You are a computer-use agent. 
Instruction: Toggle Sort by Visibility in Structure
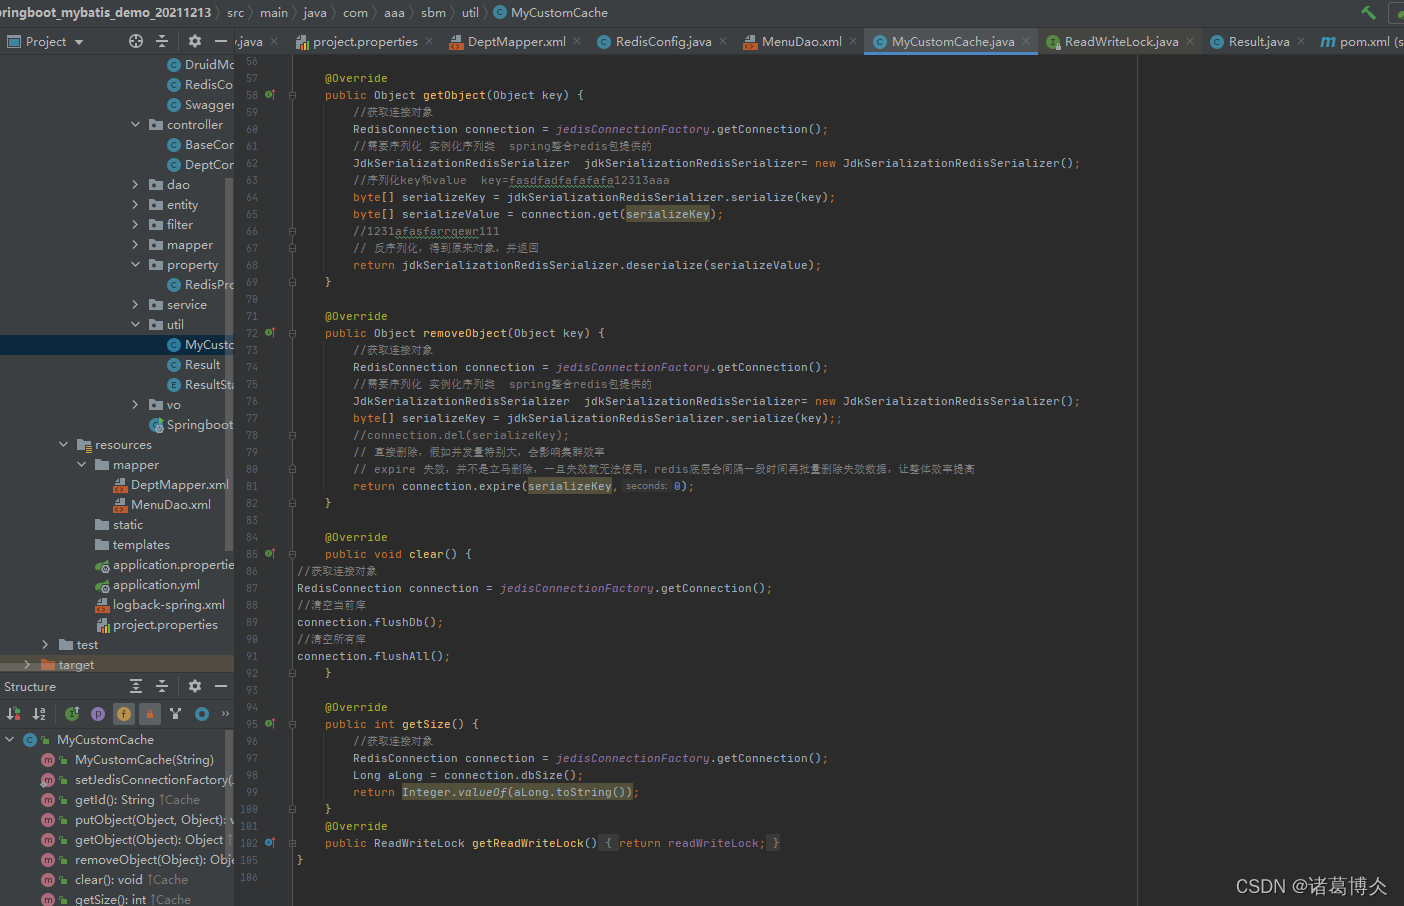coord(13,714)
